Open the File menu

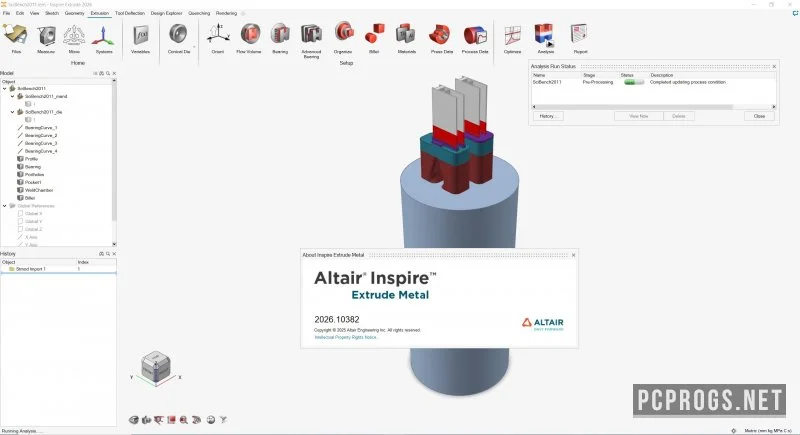[x=7, y=13]
